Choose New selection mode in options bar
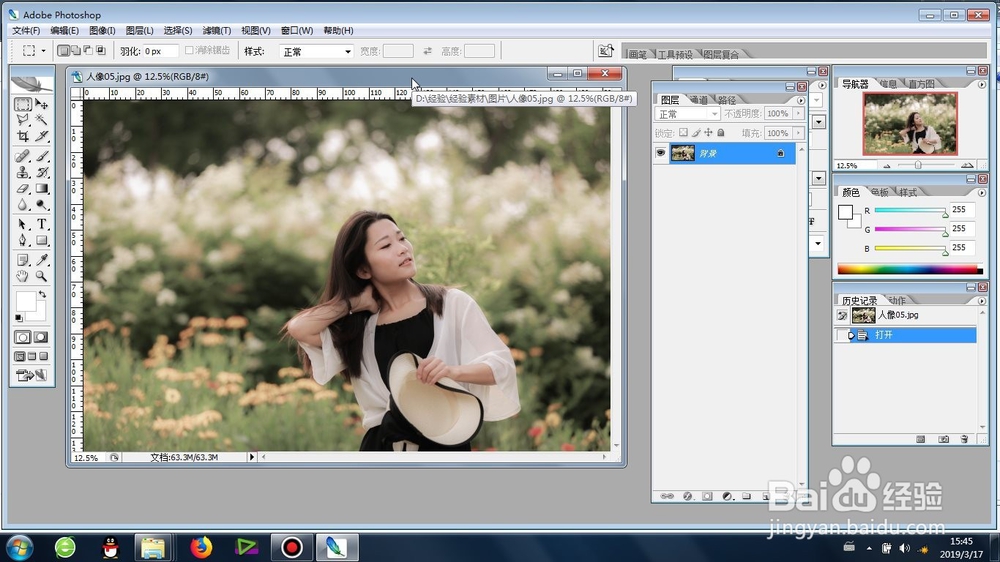1000x562 pixels. point(62,50)
